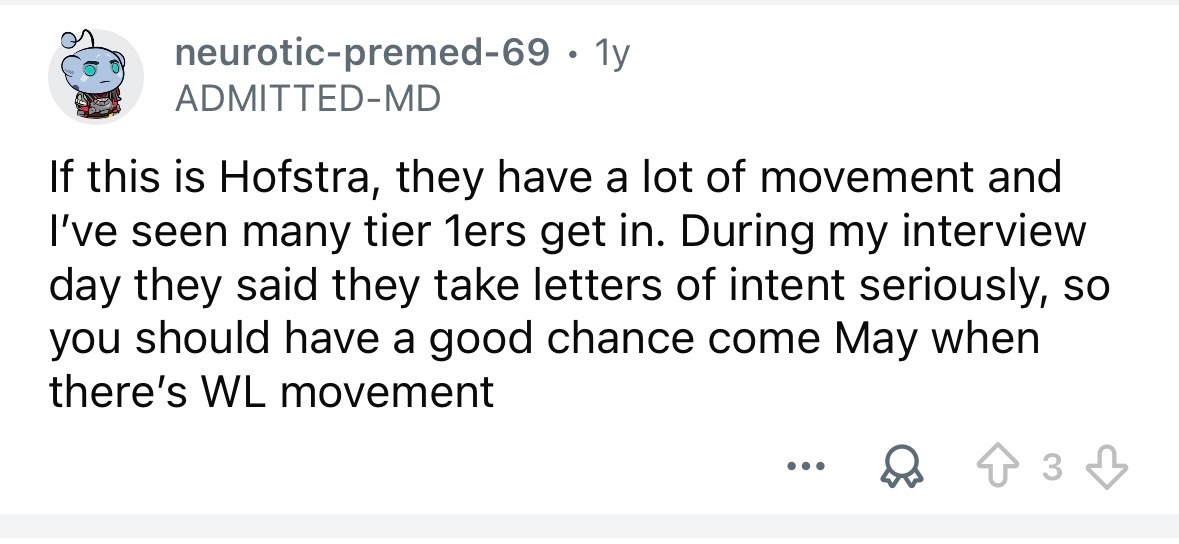The height and width of the screenshot is (544, 1179).
Task: Downvote the comment about Hofstra
Action: 1107,468
